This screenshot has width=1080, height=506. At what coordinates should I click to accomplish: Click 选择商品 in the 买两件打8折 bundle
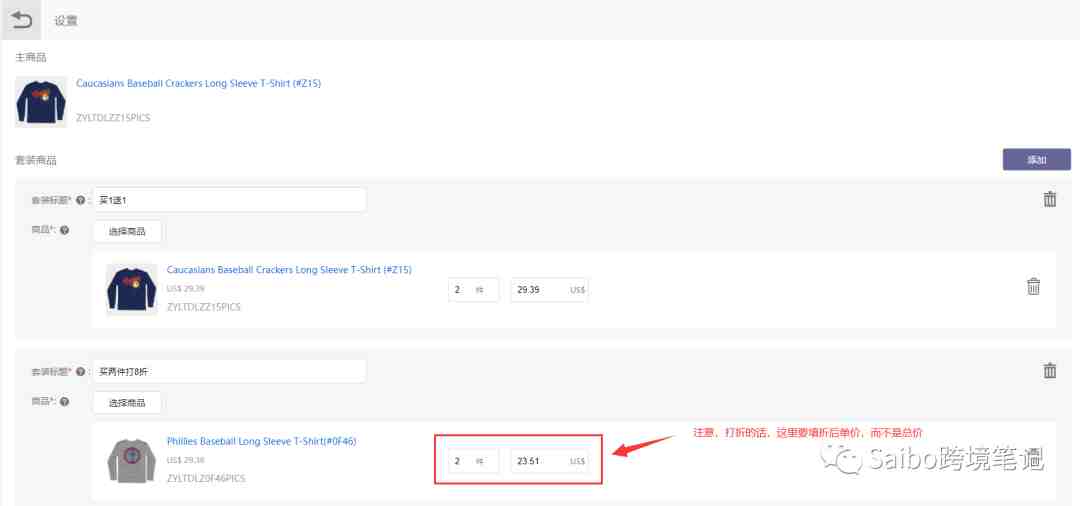pyautogui.click(x=127, y=403)
